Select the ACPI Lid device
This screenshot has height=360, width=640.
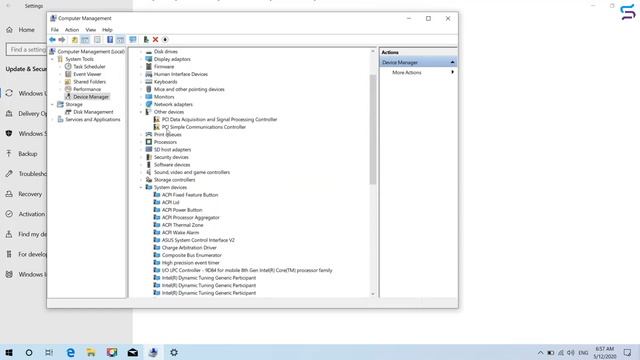[x=170, y=202]
